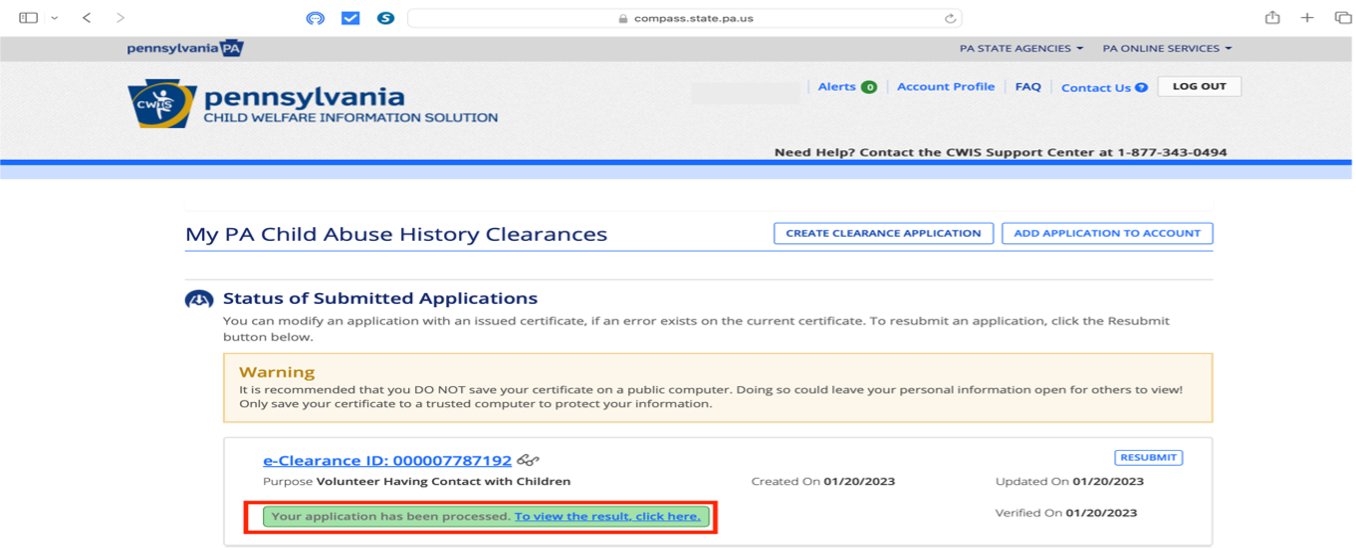Click the CWIS keystone logo

point(162,104)
